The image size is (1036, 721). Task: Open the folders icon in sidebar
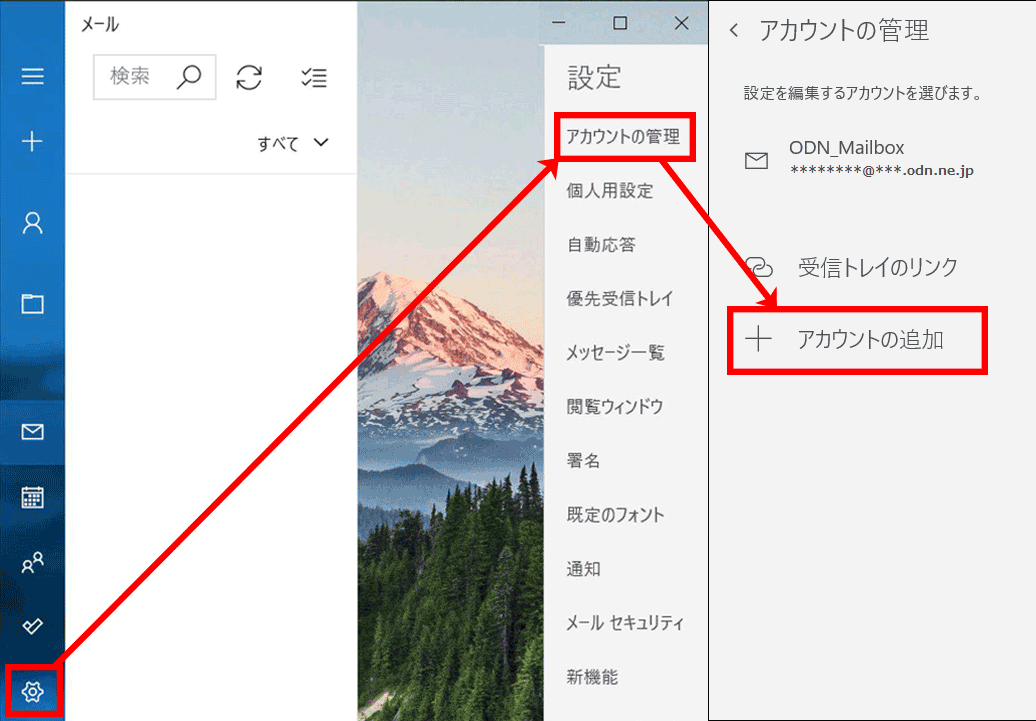tap(32, 303)
